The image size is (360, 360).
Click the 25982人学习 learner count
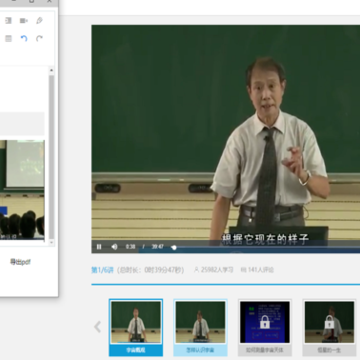[x=214, y=270]
